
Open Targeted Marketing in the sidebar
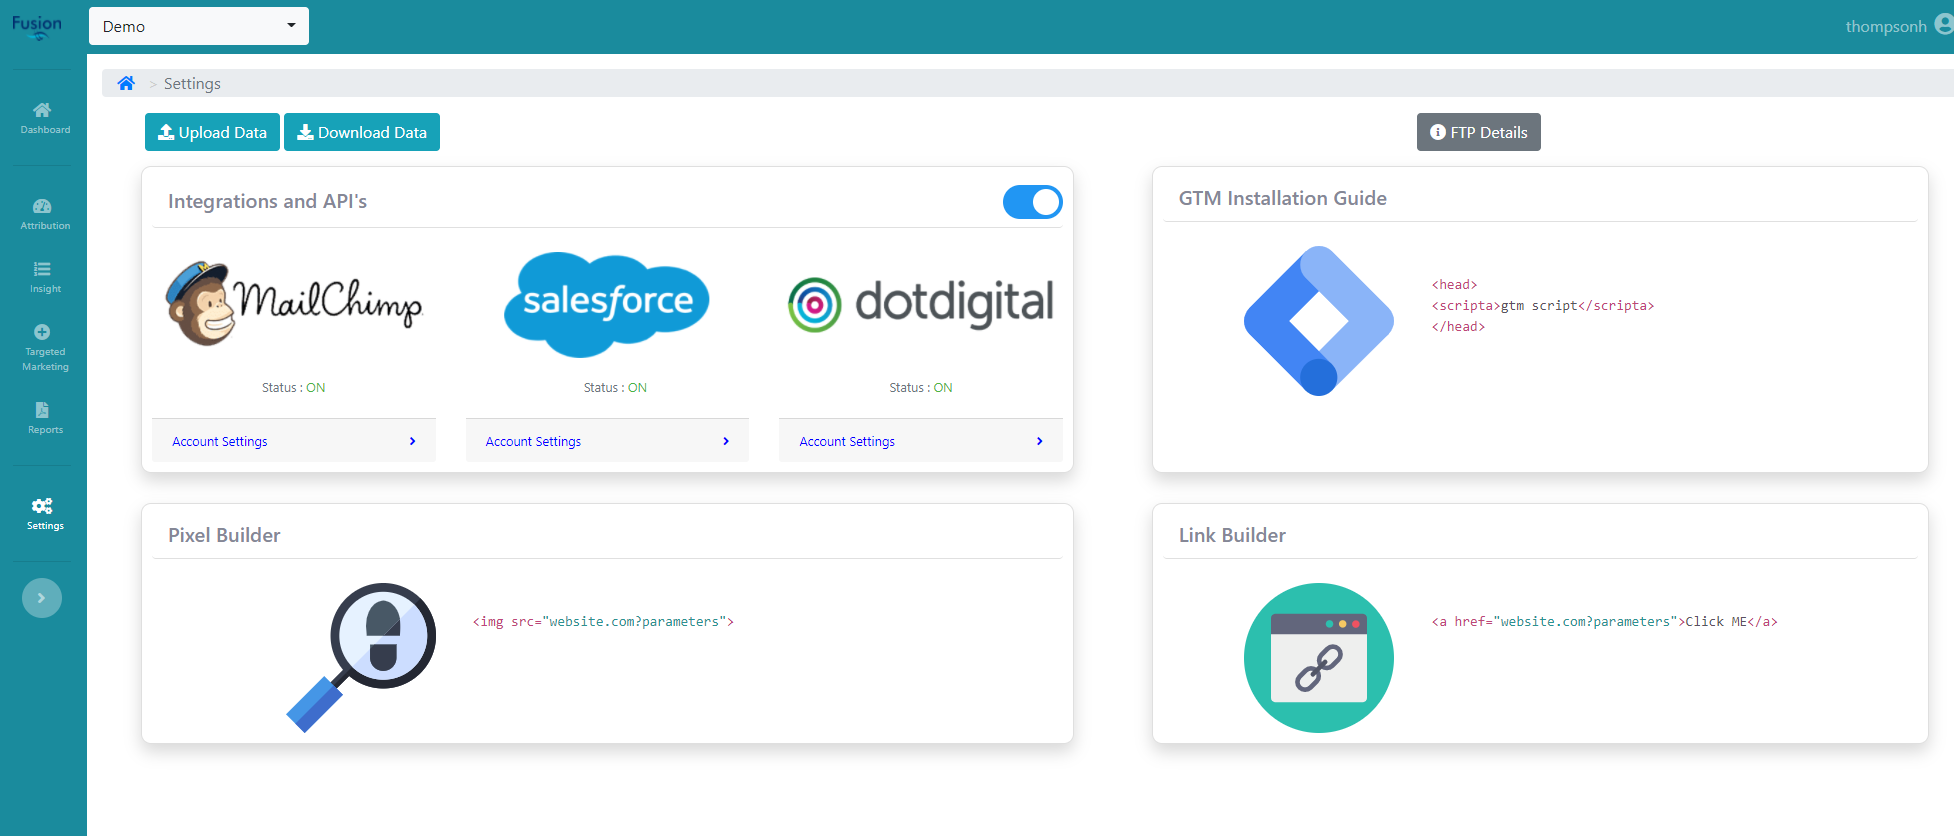pyautogui.click(x=43, y=347)
